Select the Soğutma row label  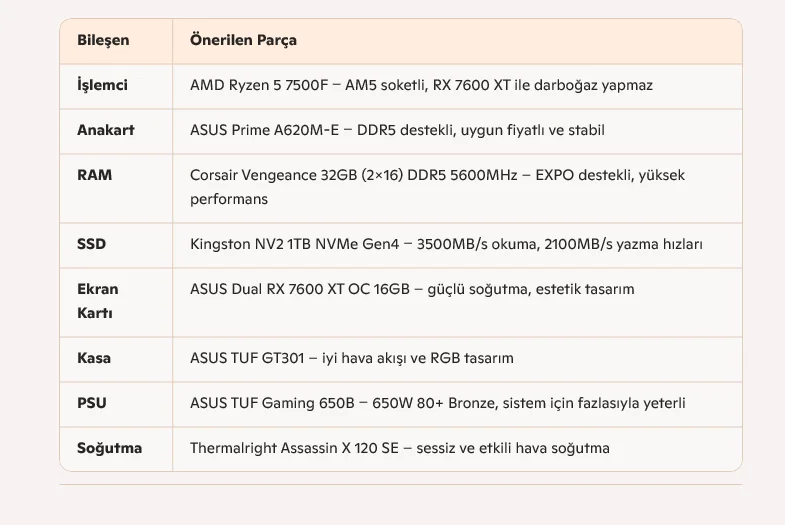pyautogui.click(x=109, y=448)
